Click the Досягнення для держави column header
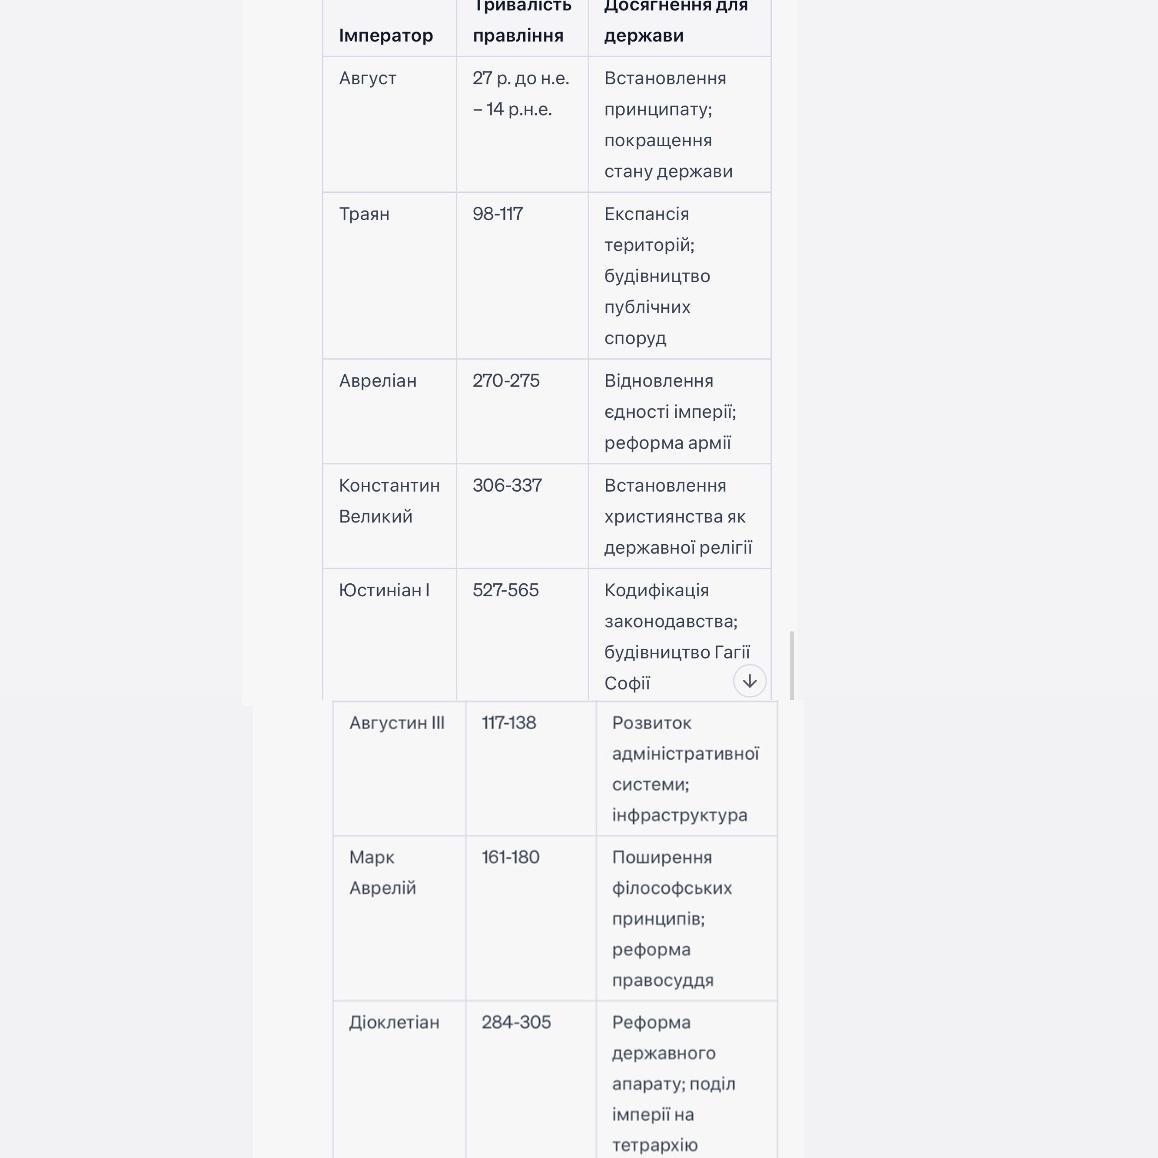1158x1158 pixels. 676,21
